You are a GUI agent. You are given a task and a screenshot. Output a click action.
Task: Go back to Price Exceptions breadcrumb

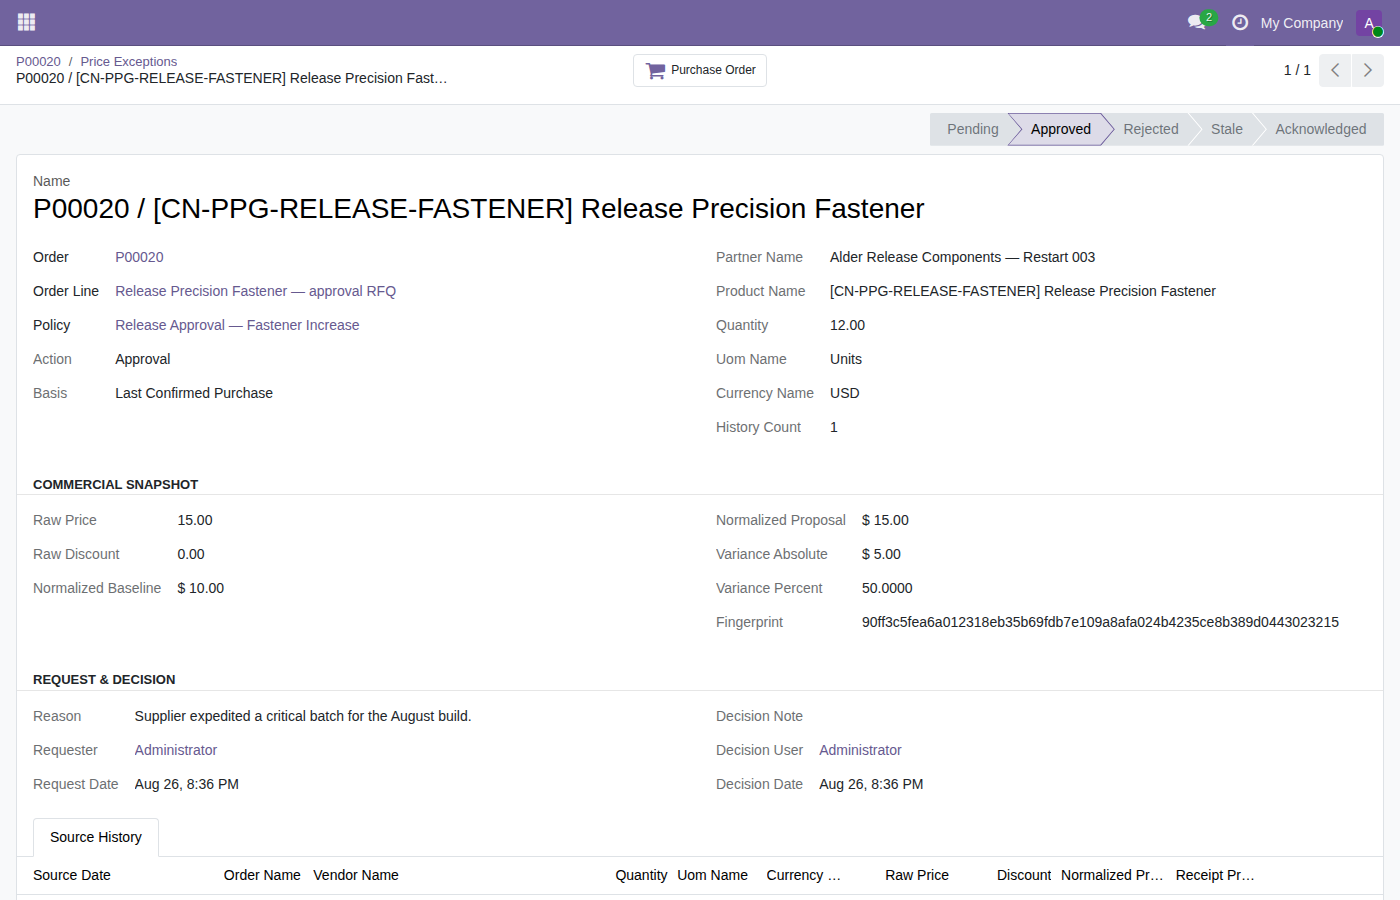tap(129, 62)
